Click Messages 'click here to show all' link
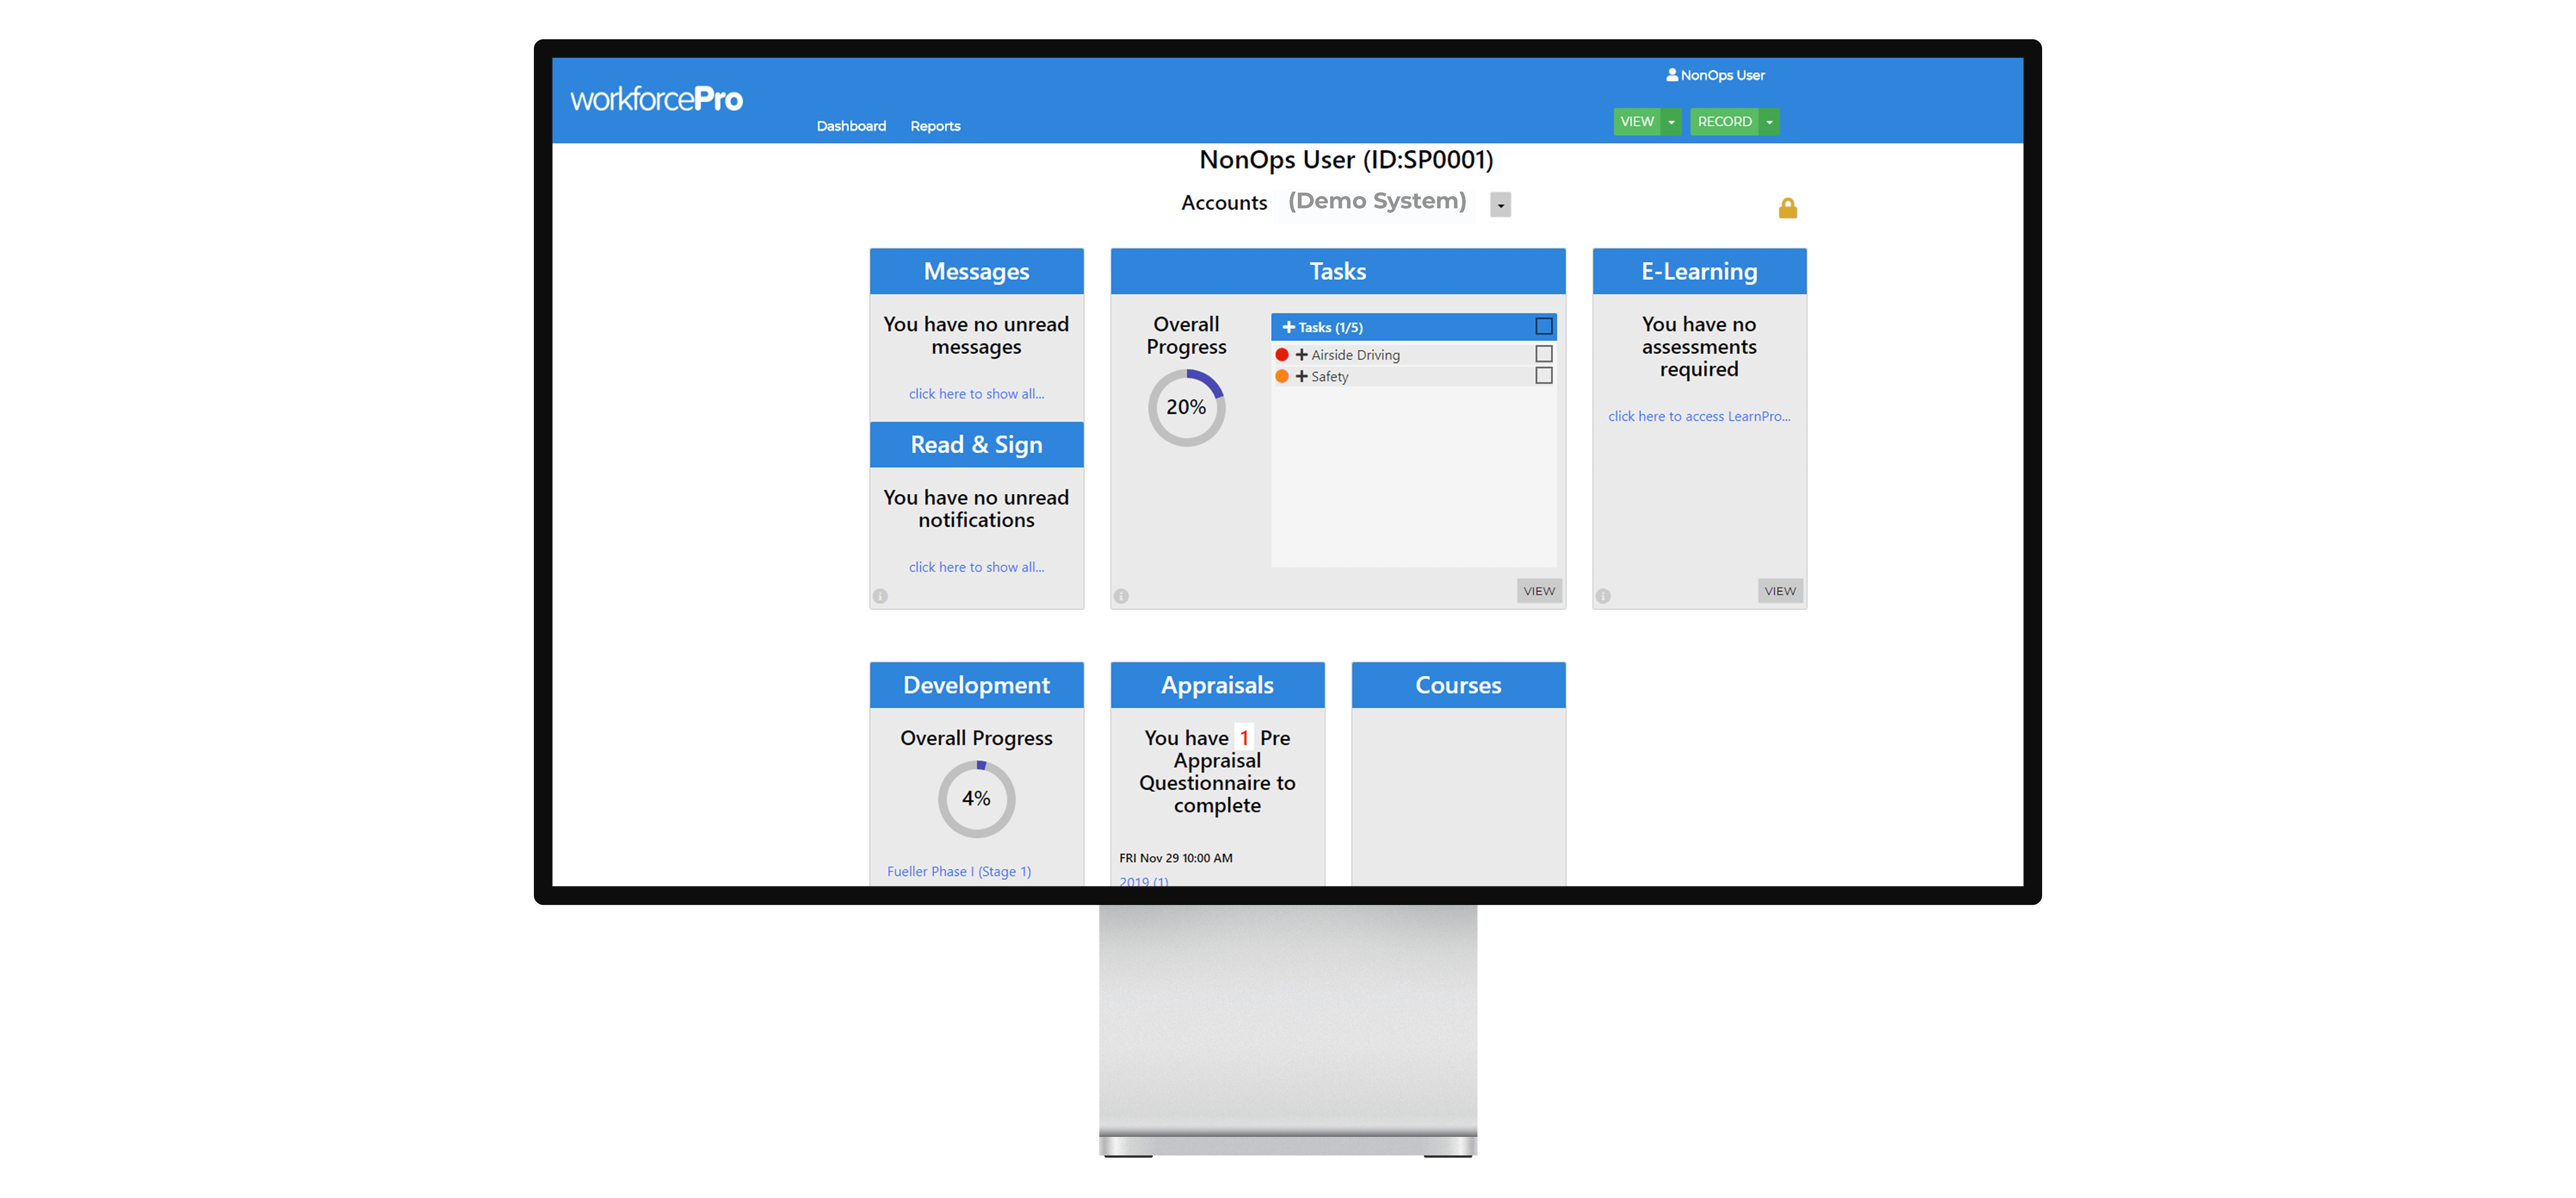This screenshot has width=2576, height=1198. tap(976, 394)
